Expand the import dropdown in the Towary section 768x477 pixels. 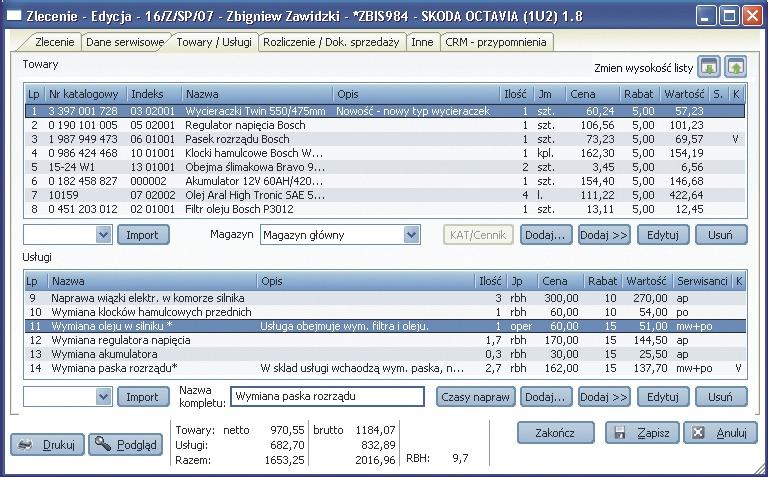point(103,235)
